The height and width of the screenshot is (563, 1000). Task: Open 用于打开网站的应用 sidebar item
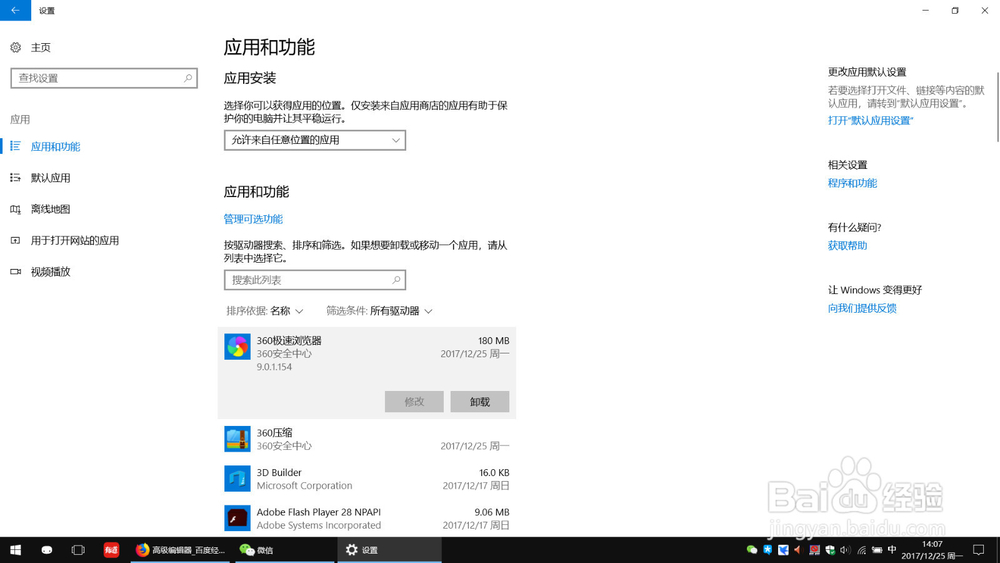pyautogui.click(x=75, y=240)
